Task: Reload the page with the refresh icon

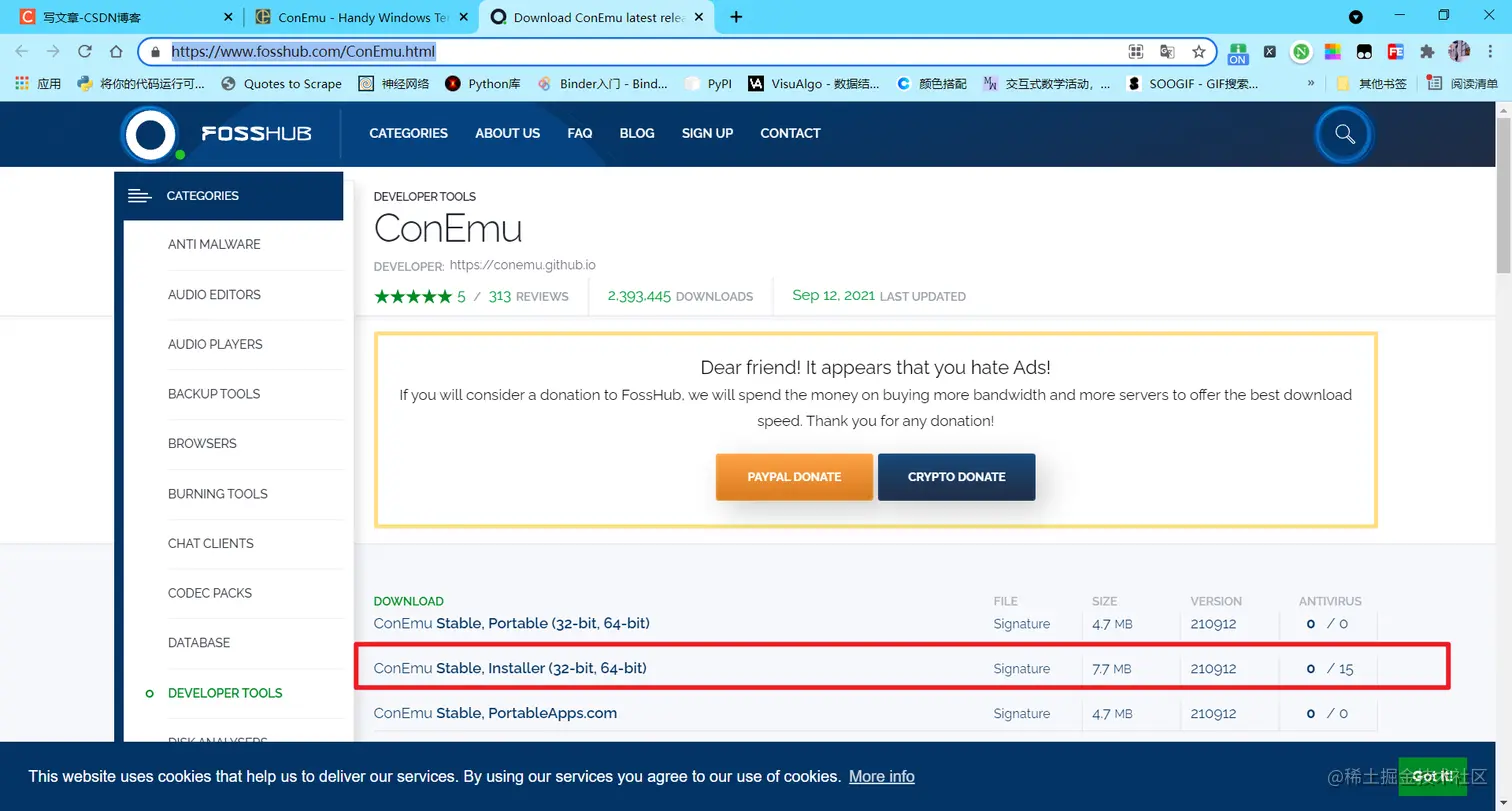Action: (85, 52)
